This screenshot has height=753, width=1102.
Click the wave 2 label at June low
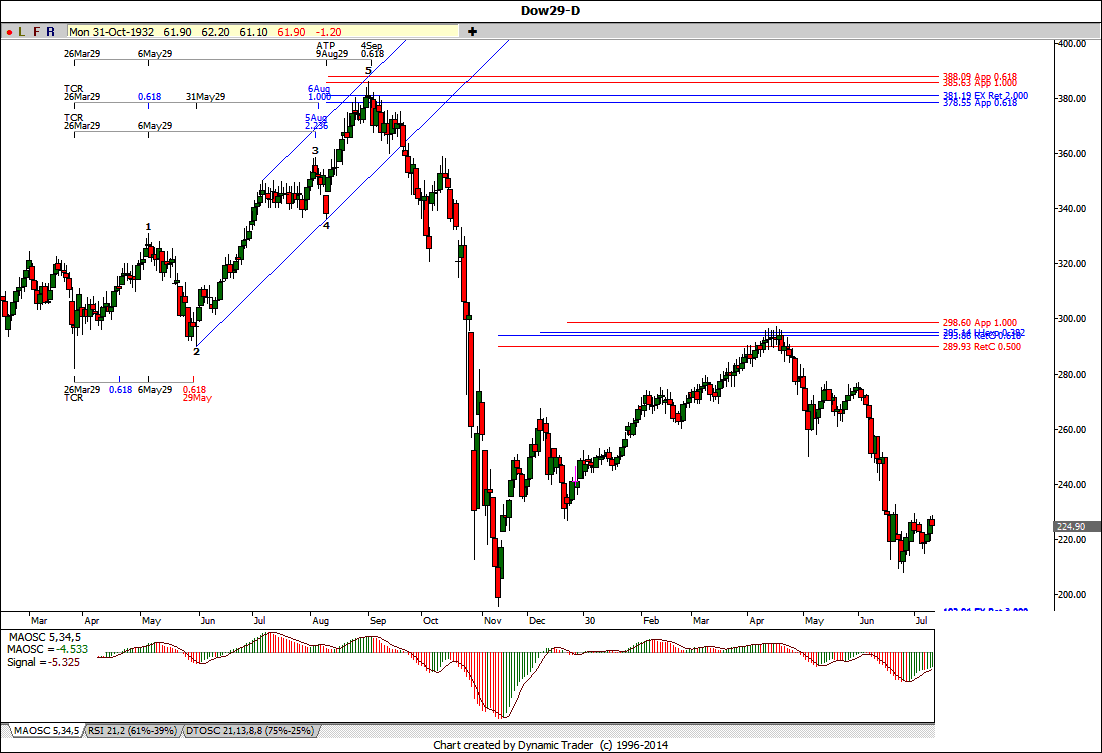tap(196, 352)
